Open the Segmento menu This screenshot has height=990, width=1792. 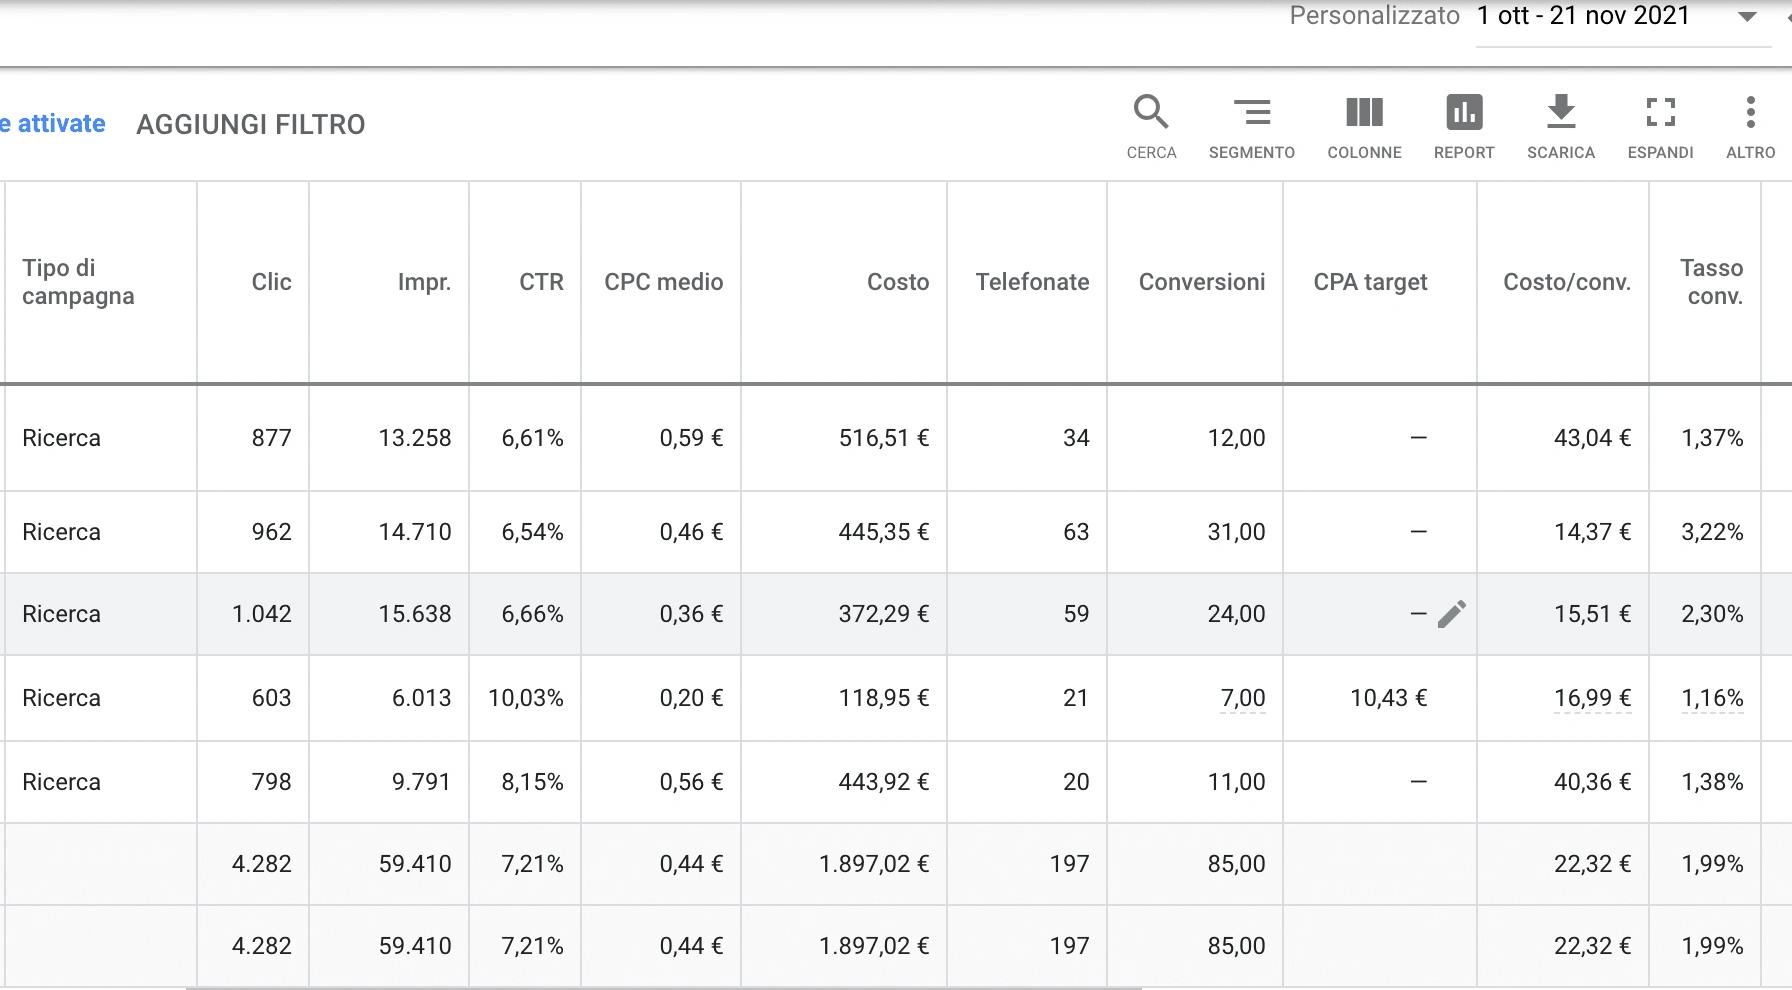[x=1251, y=126]
